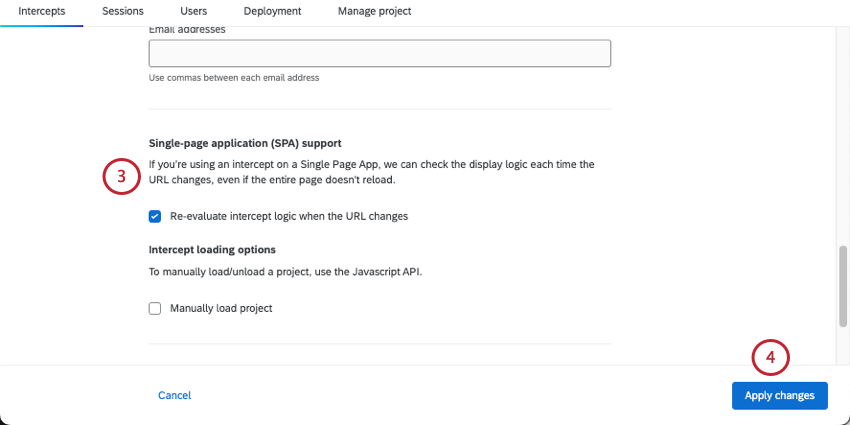Image resolution: width=850 pixels, height=425 pixels.
Task: Click the 'Re-evaluate intercept logic when the URL changes' label
Action: click(289, 216)
